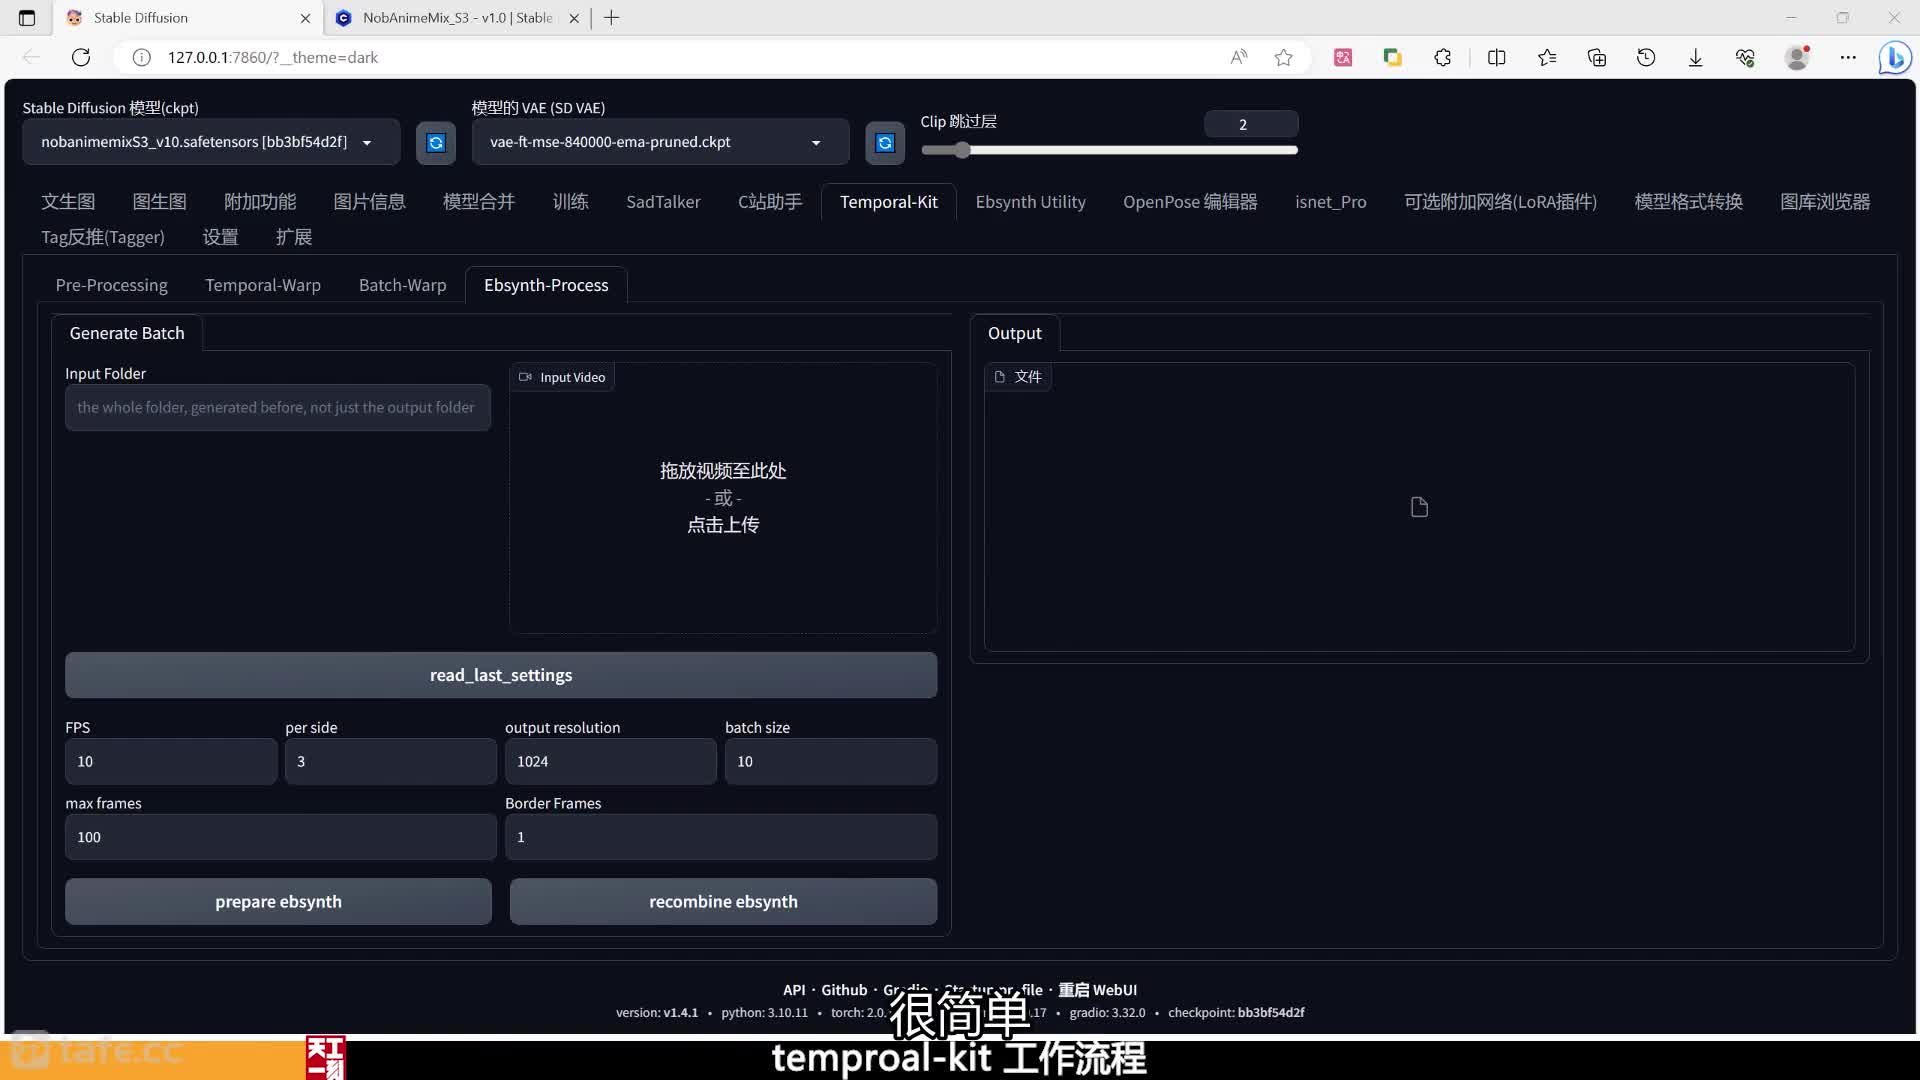This screenshot has height=1080, width=1920.
Task: Open the 图库浏览器 tab
Action: [x=1825, y=202]
